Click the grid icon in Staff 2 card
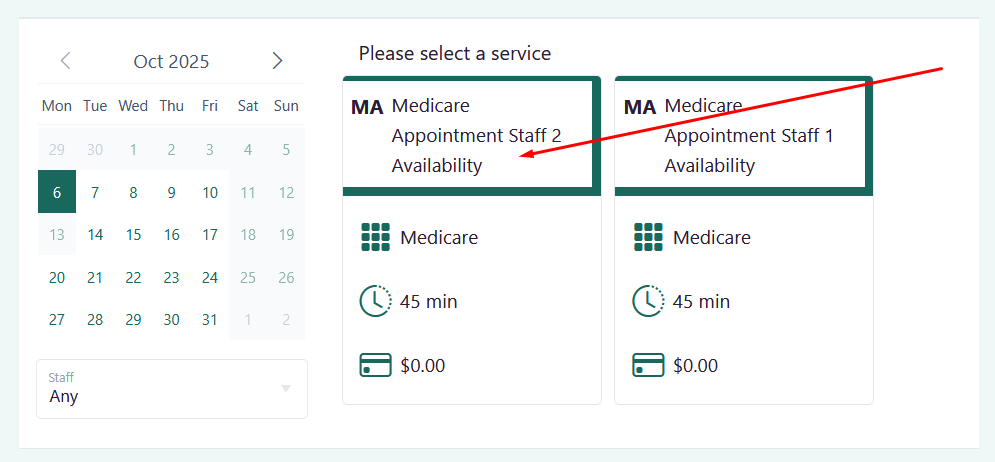The width and height of the screenshot is (995, 462). pyautogui.click(x=375, y=238)
